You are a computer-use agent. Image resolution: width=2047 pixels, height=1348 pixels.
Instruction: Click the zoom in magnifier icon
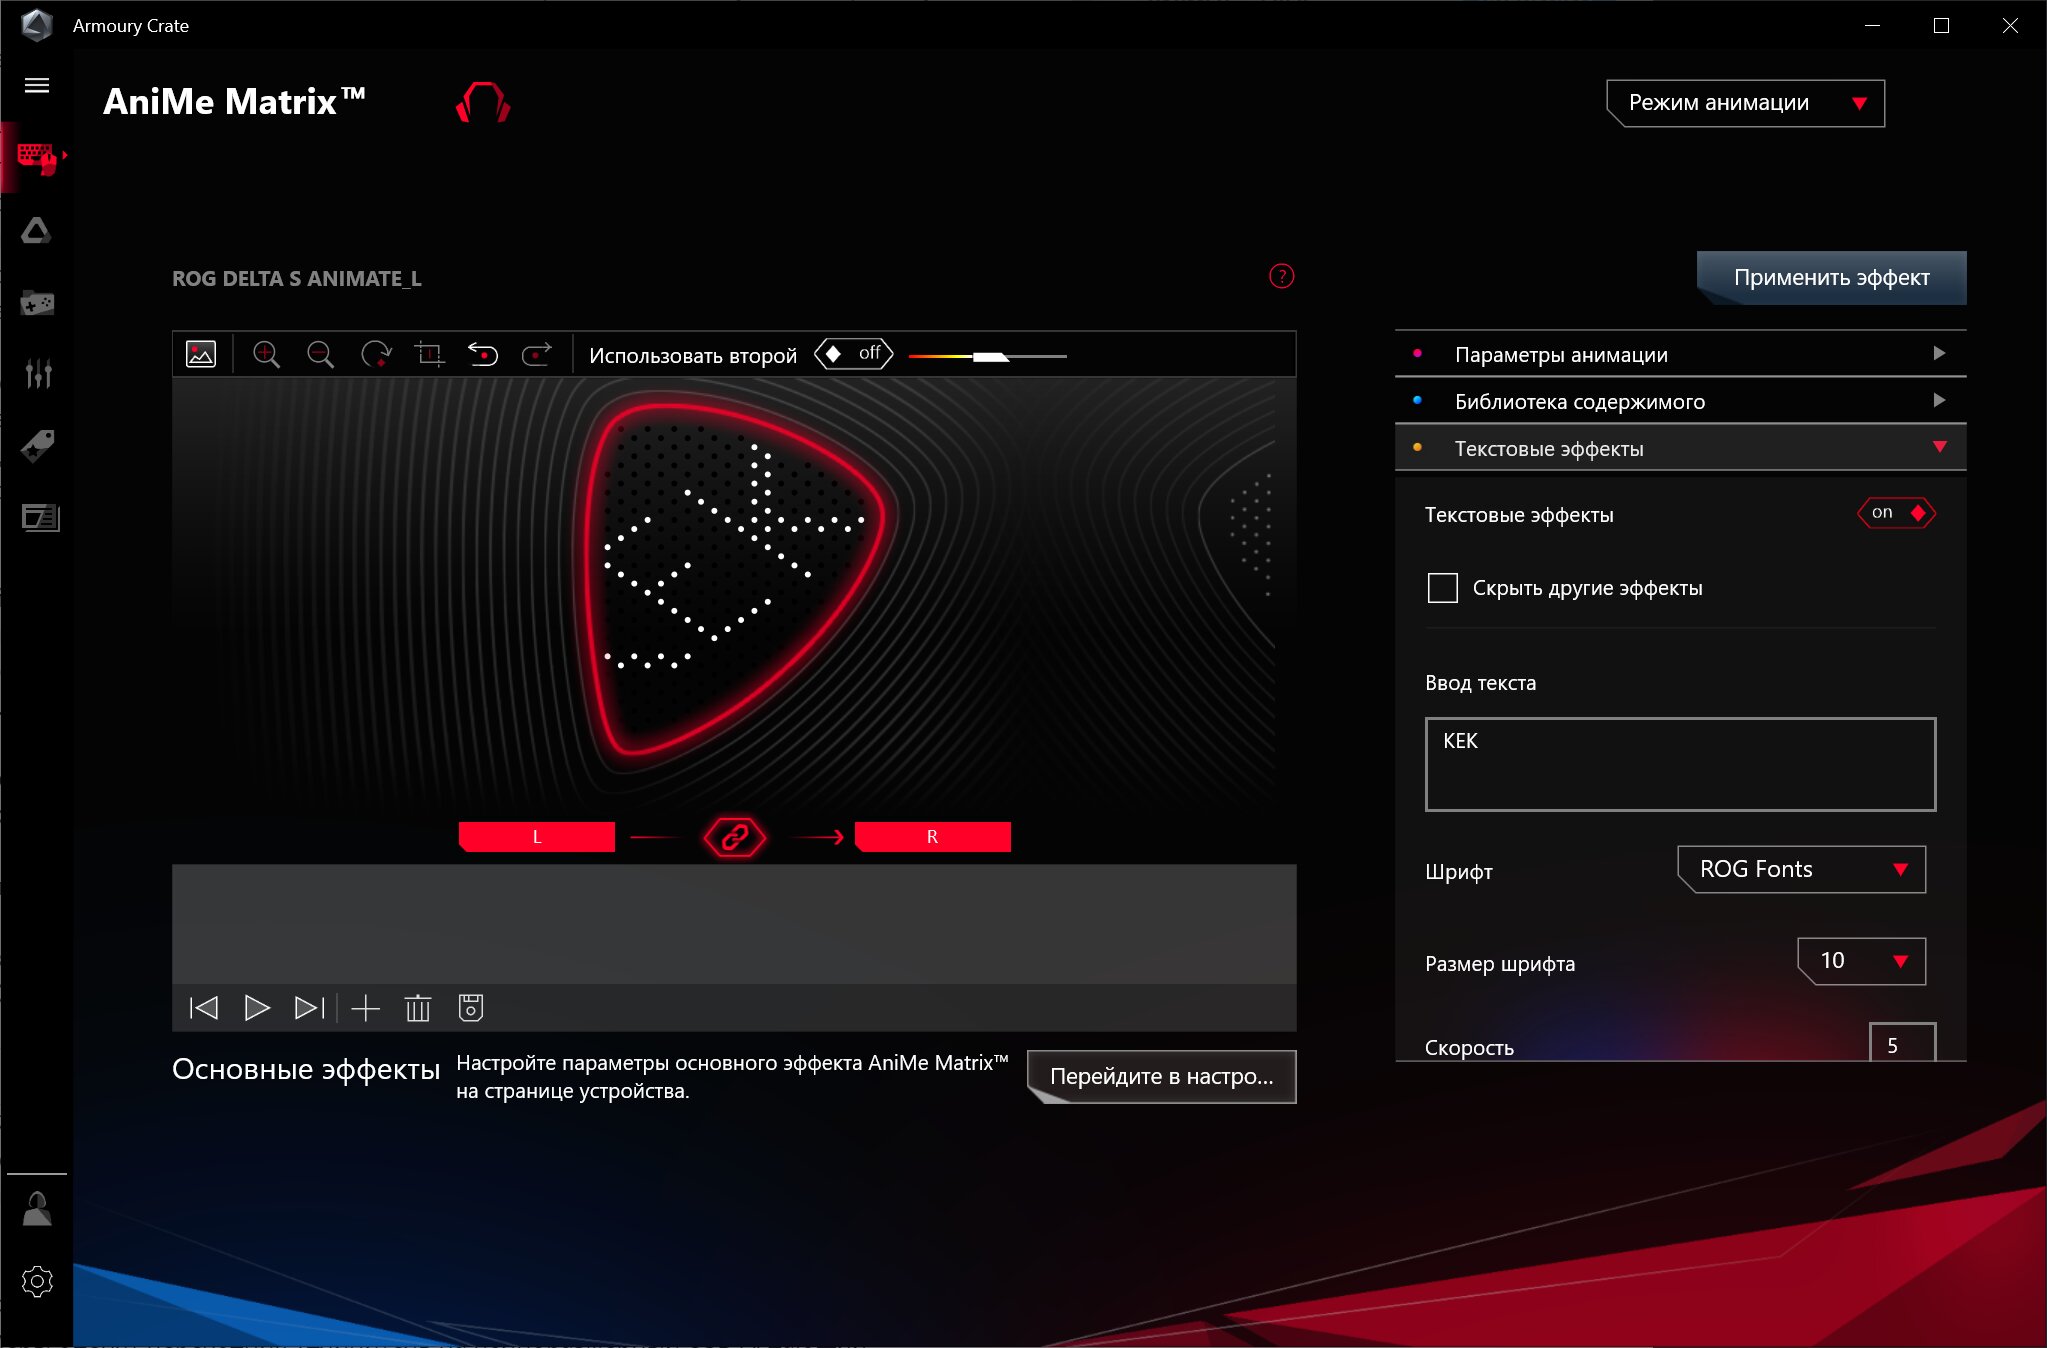[x=266, y=354]
